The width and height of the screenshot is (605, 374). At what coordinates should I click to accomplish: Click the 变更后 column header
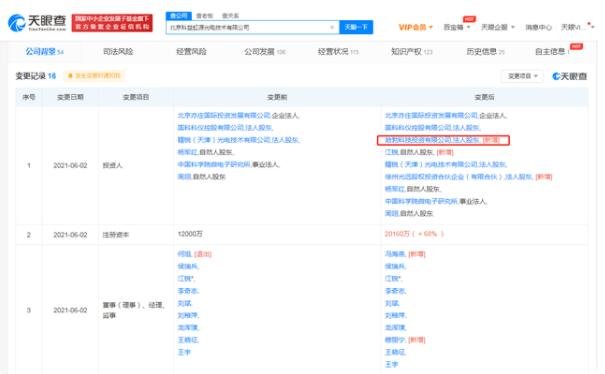click(x=484, y=97)
